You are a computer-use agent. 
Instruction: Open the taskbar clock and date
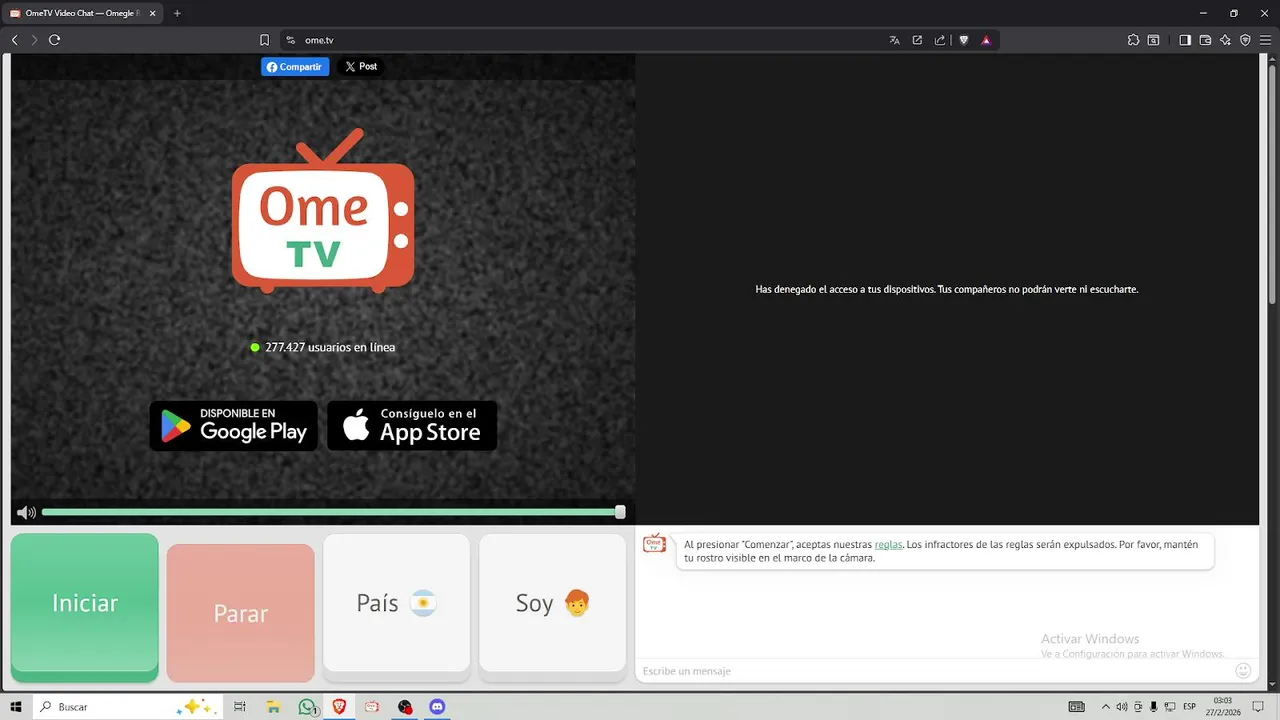[1222, 706]
